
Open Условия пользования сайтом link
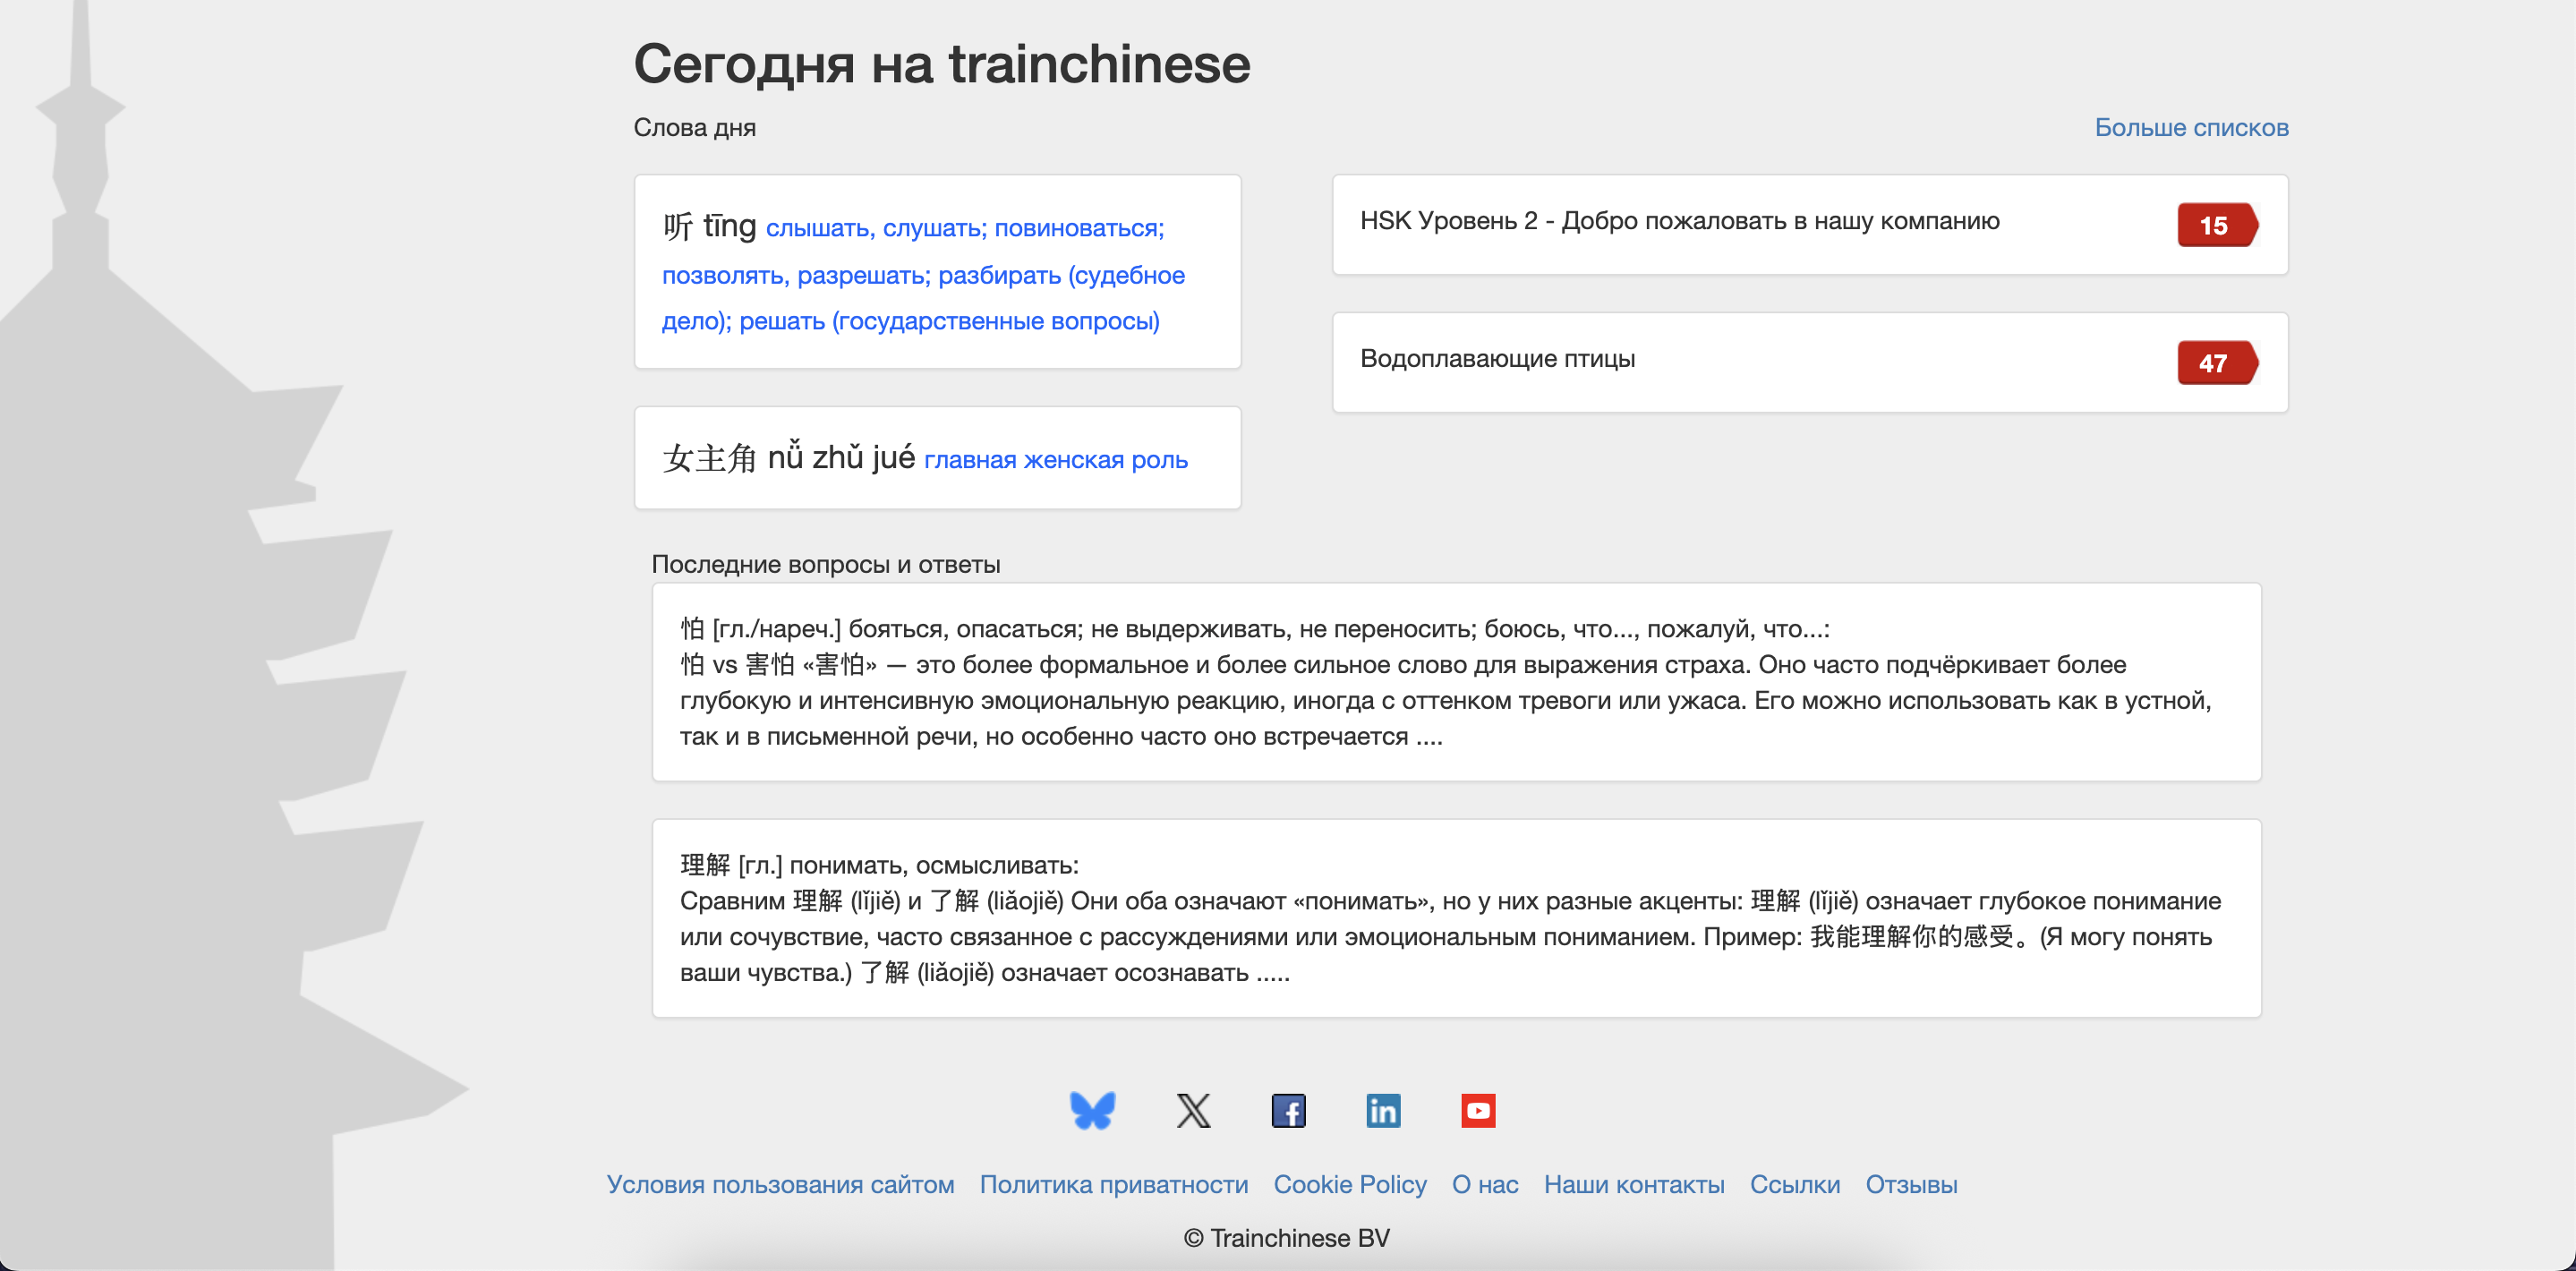coord(780,1184)
